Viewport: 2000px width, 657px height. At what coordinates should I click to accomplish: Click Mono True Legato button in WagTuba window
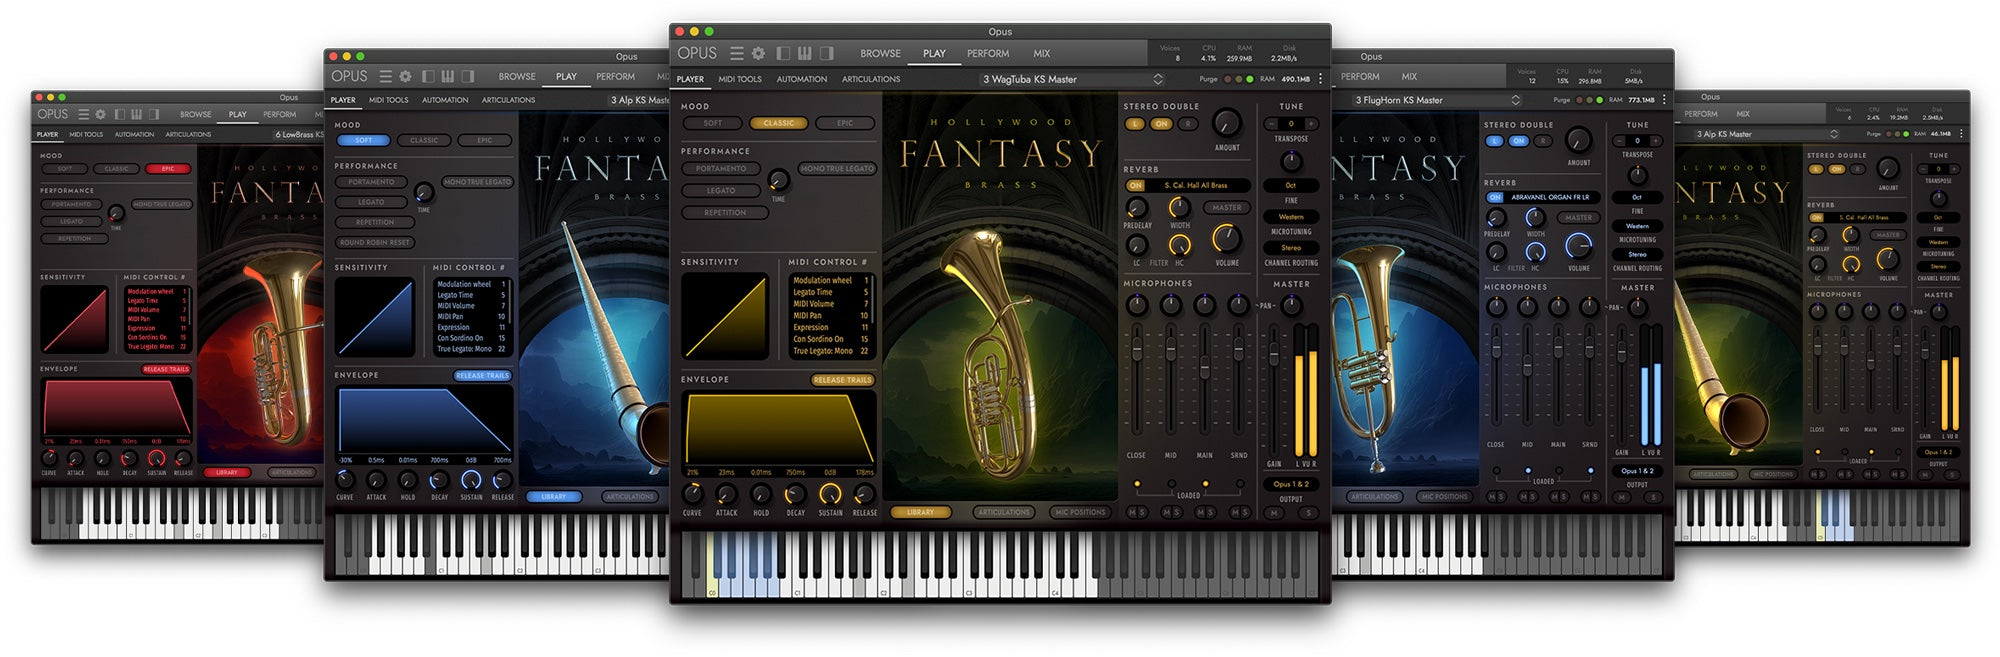click(x=837, y=169)
